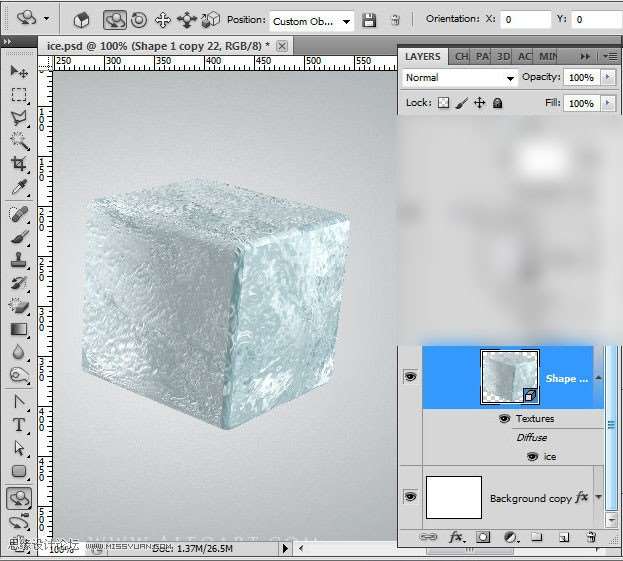This screenshot has width=623, height=561.
Task: Select the Eyedropper tool
Action: coord(19,187)
